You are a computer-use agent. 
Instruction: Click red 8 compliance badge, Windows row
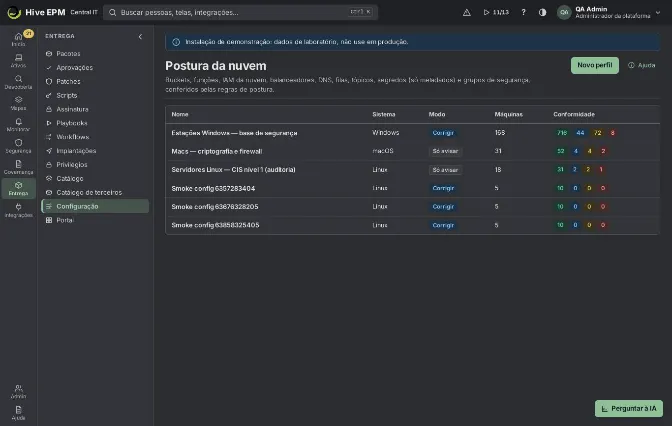click(612, 133)
